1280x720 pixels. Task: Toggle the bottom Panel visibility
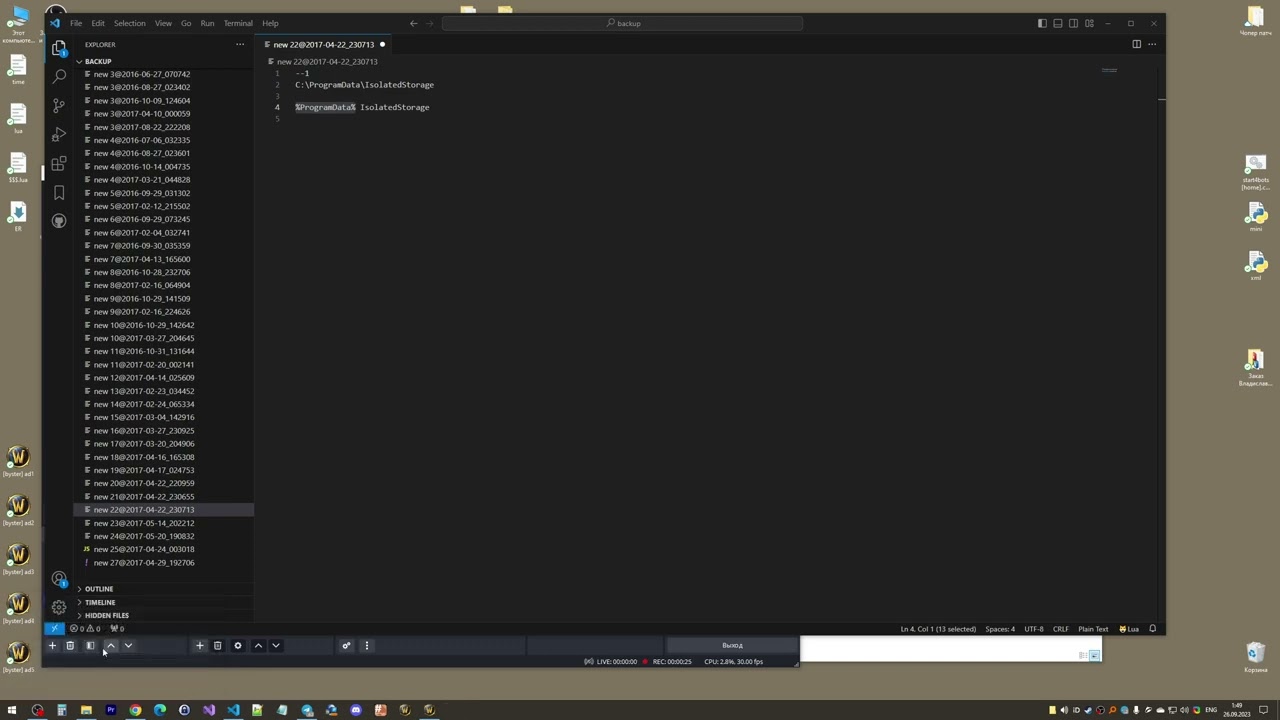(x=1057, y=23)
